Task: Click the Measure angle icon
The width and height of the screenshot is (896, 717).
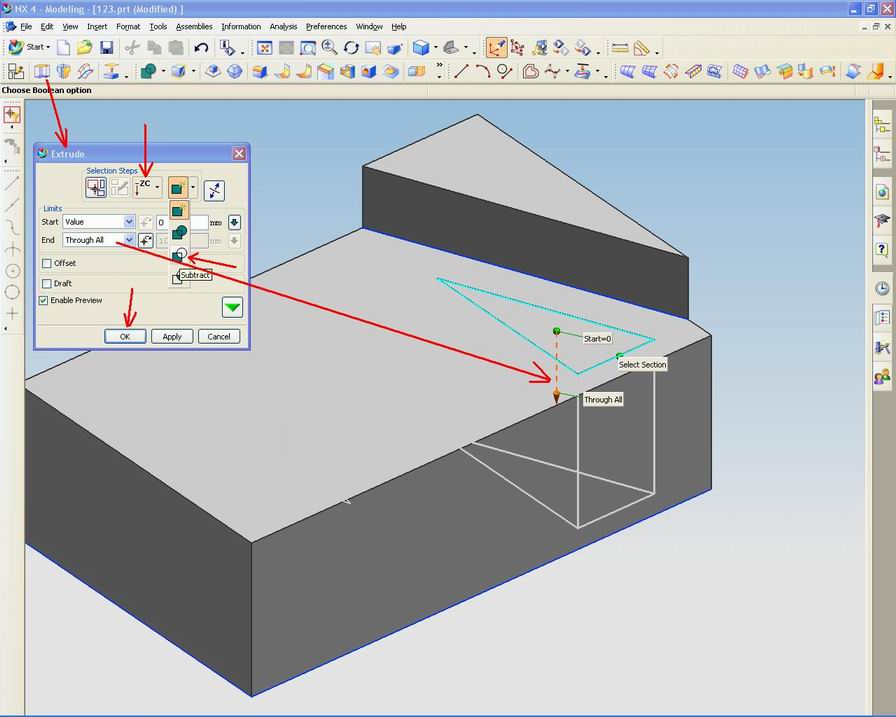Action: point(642,47)
